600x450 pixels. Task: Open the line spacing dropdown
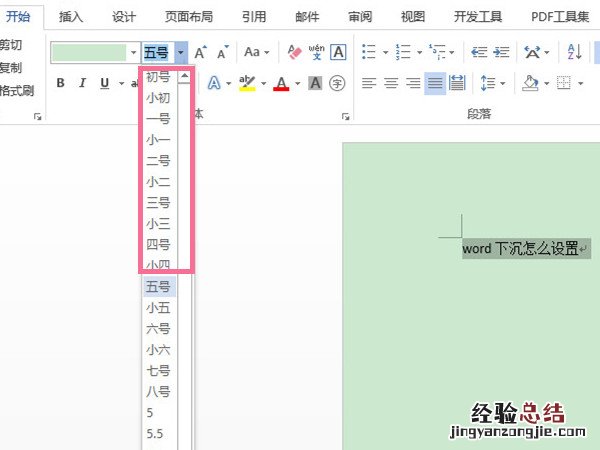(491, 83)
